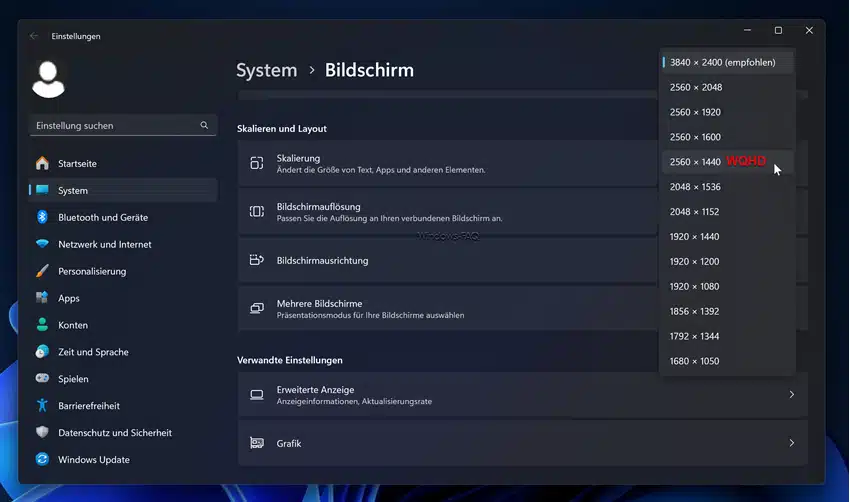This screenshot has width=850, height=502.
Task: Click the Bildschirmausrichtung icon
Action: (x=256, y=260)
